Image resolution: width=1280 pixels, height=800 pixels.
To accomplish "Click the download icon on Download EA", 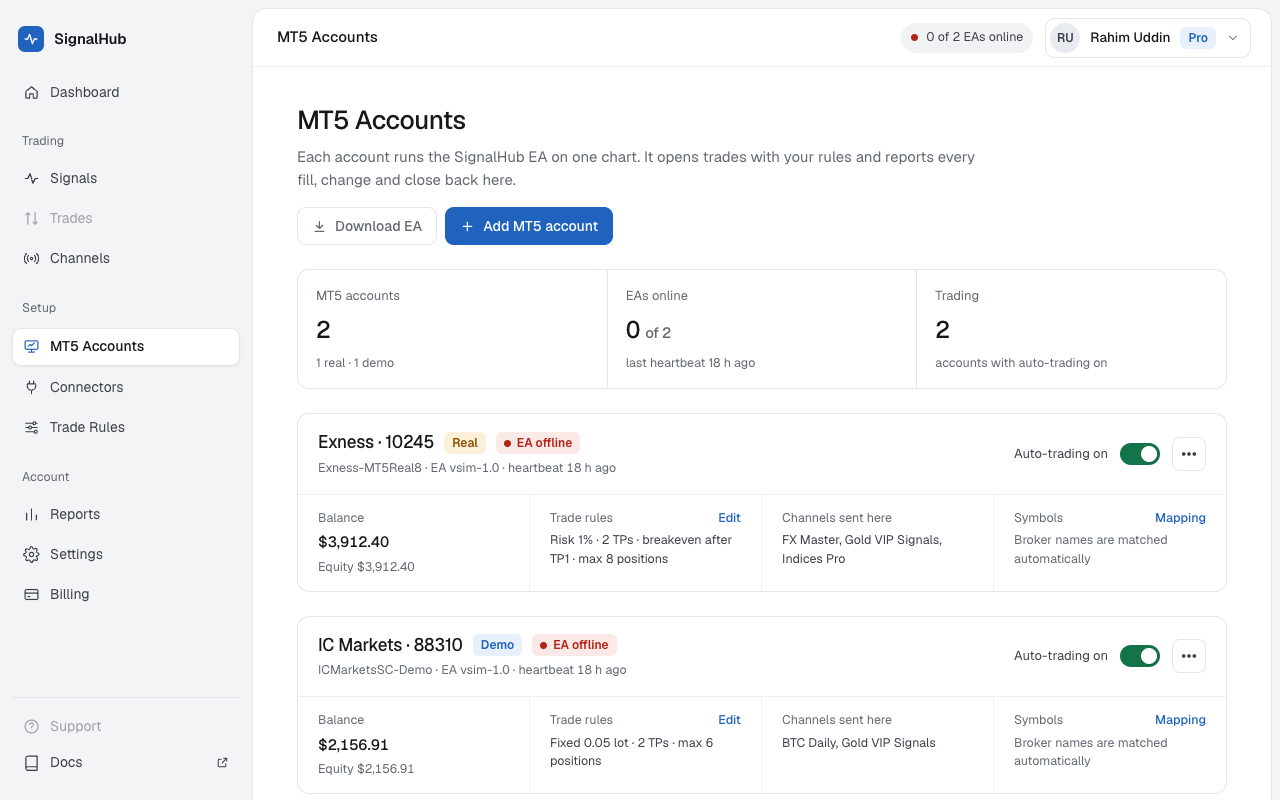I will click(x=319, y=226).
